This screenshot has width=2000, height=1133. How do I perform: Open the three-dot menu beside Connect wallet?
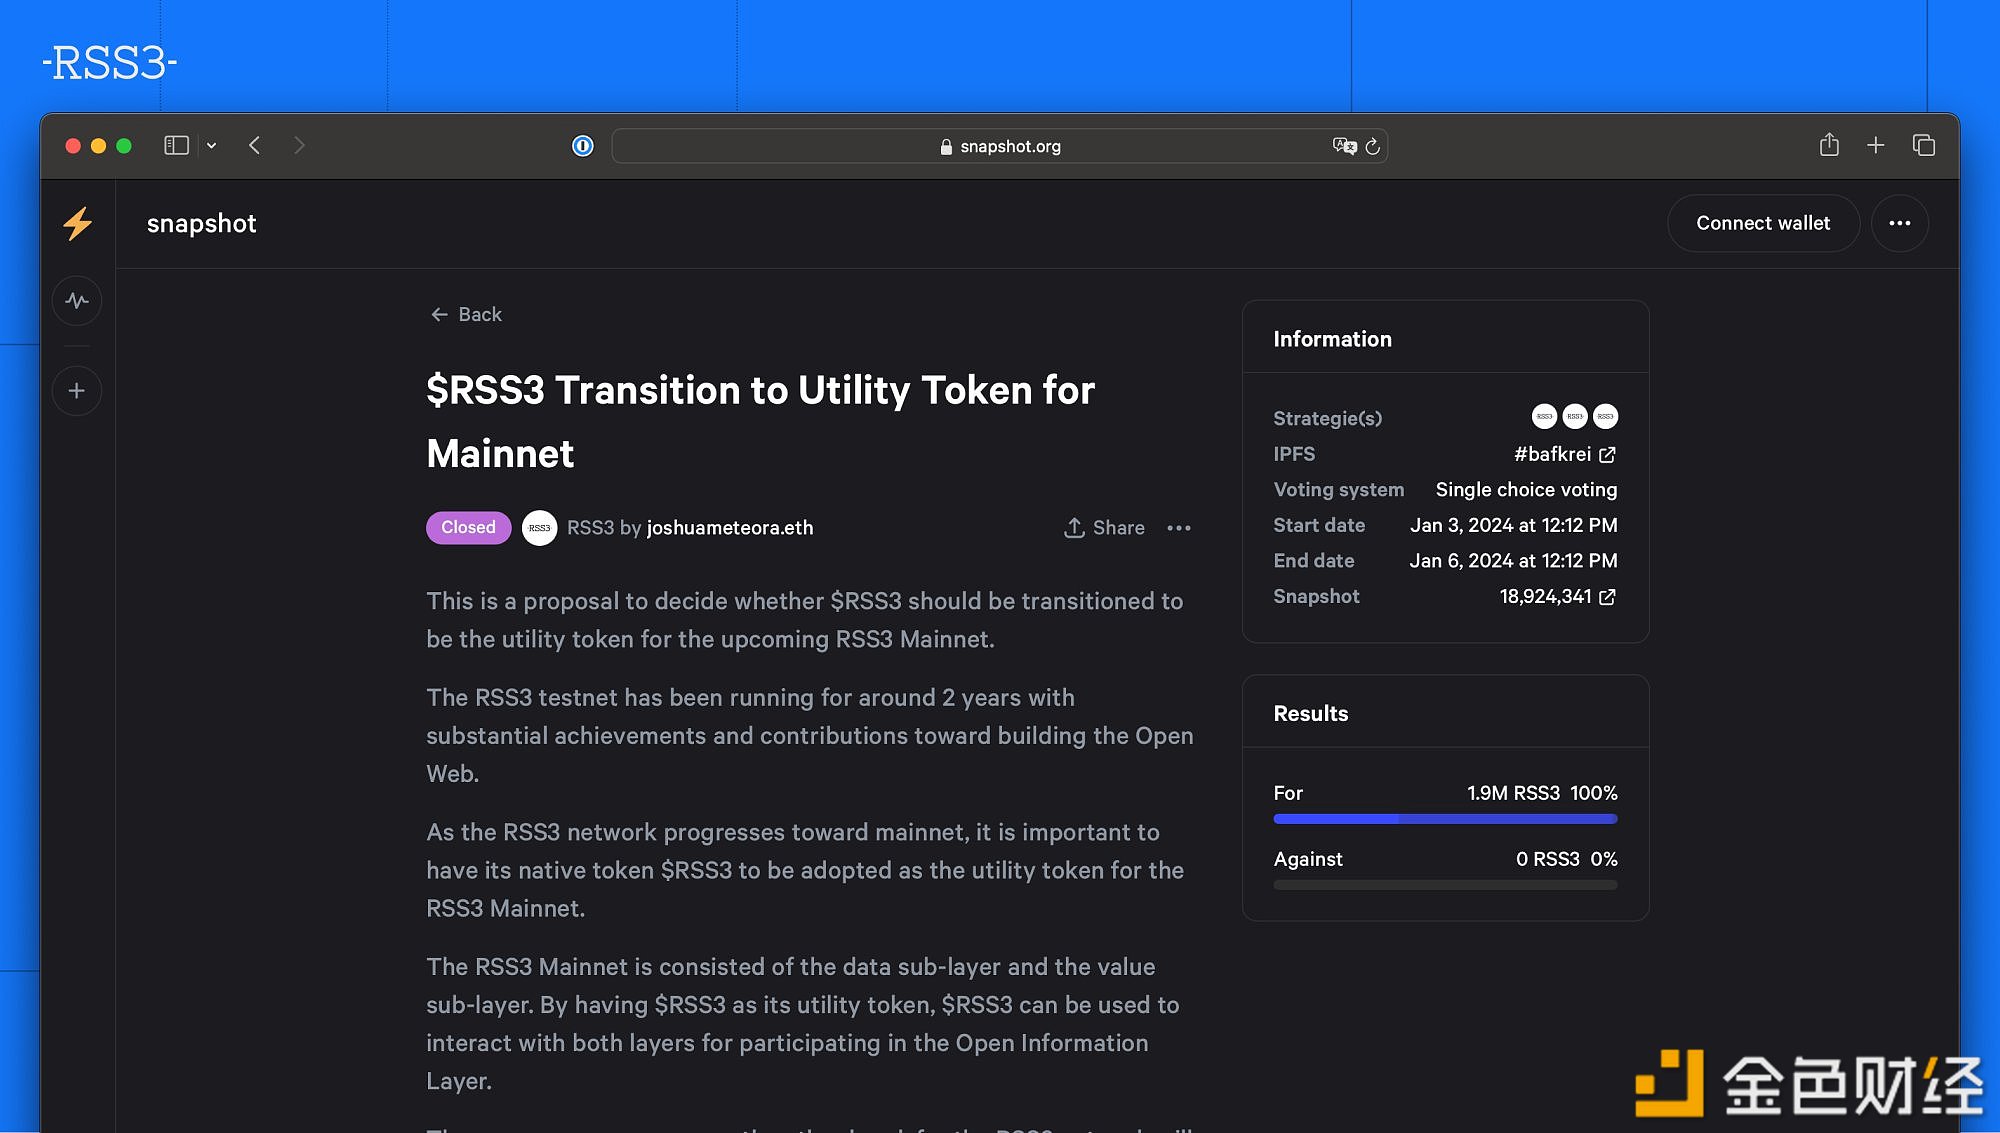tap(1899, 223)
